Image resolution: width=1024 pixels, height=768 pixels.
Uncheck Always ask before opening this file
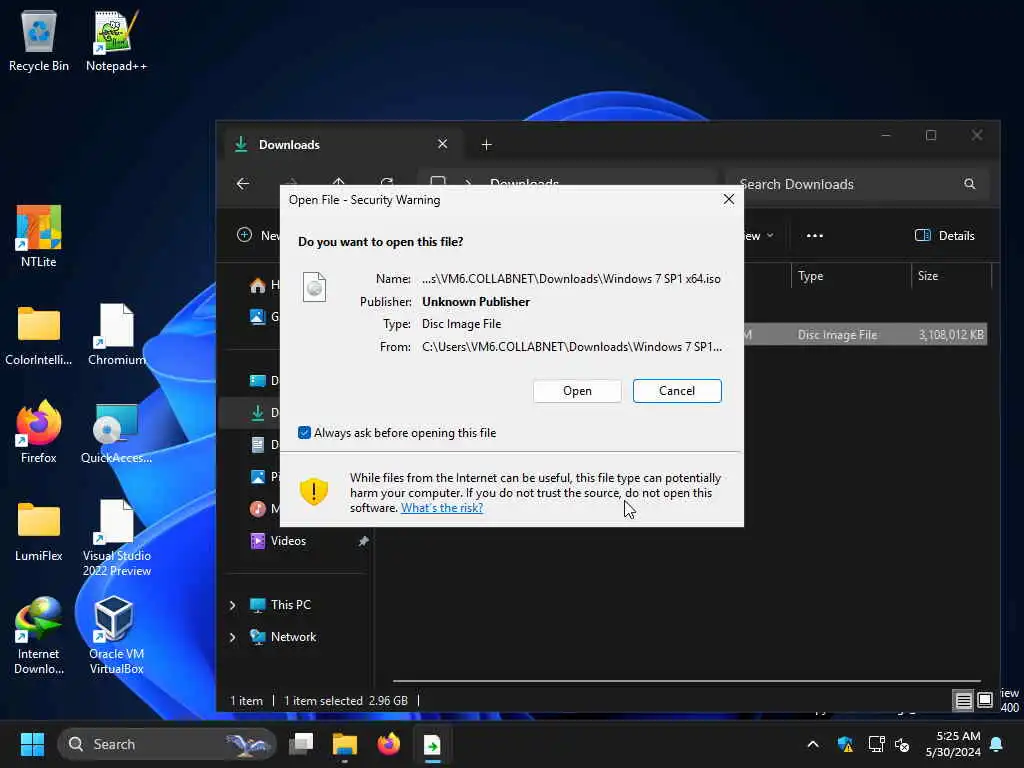point(304,432)
